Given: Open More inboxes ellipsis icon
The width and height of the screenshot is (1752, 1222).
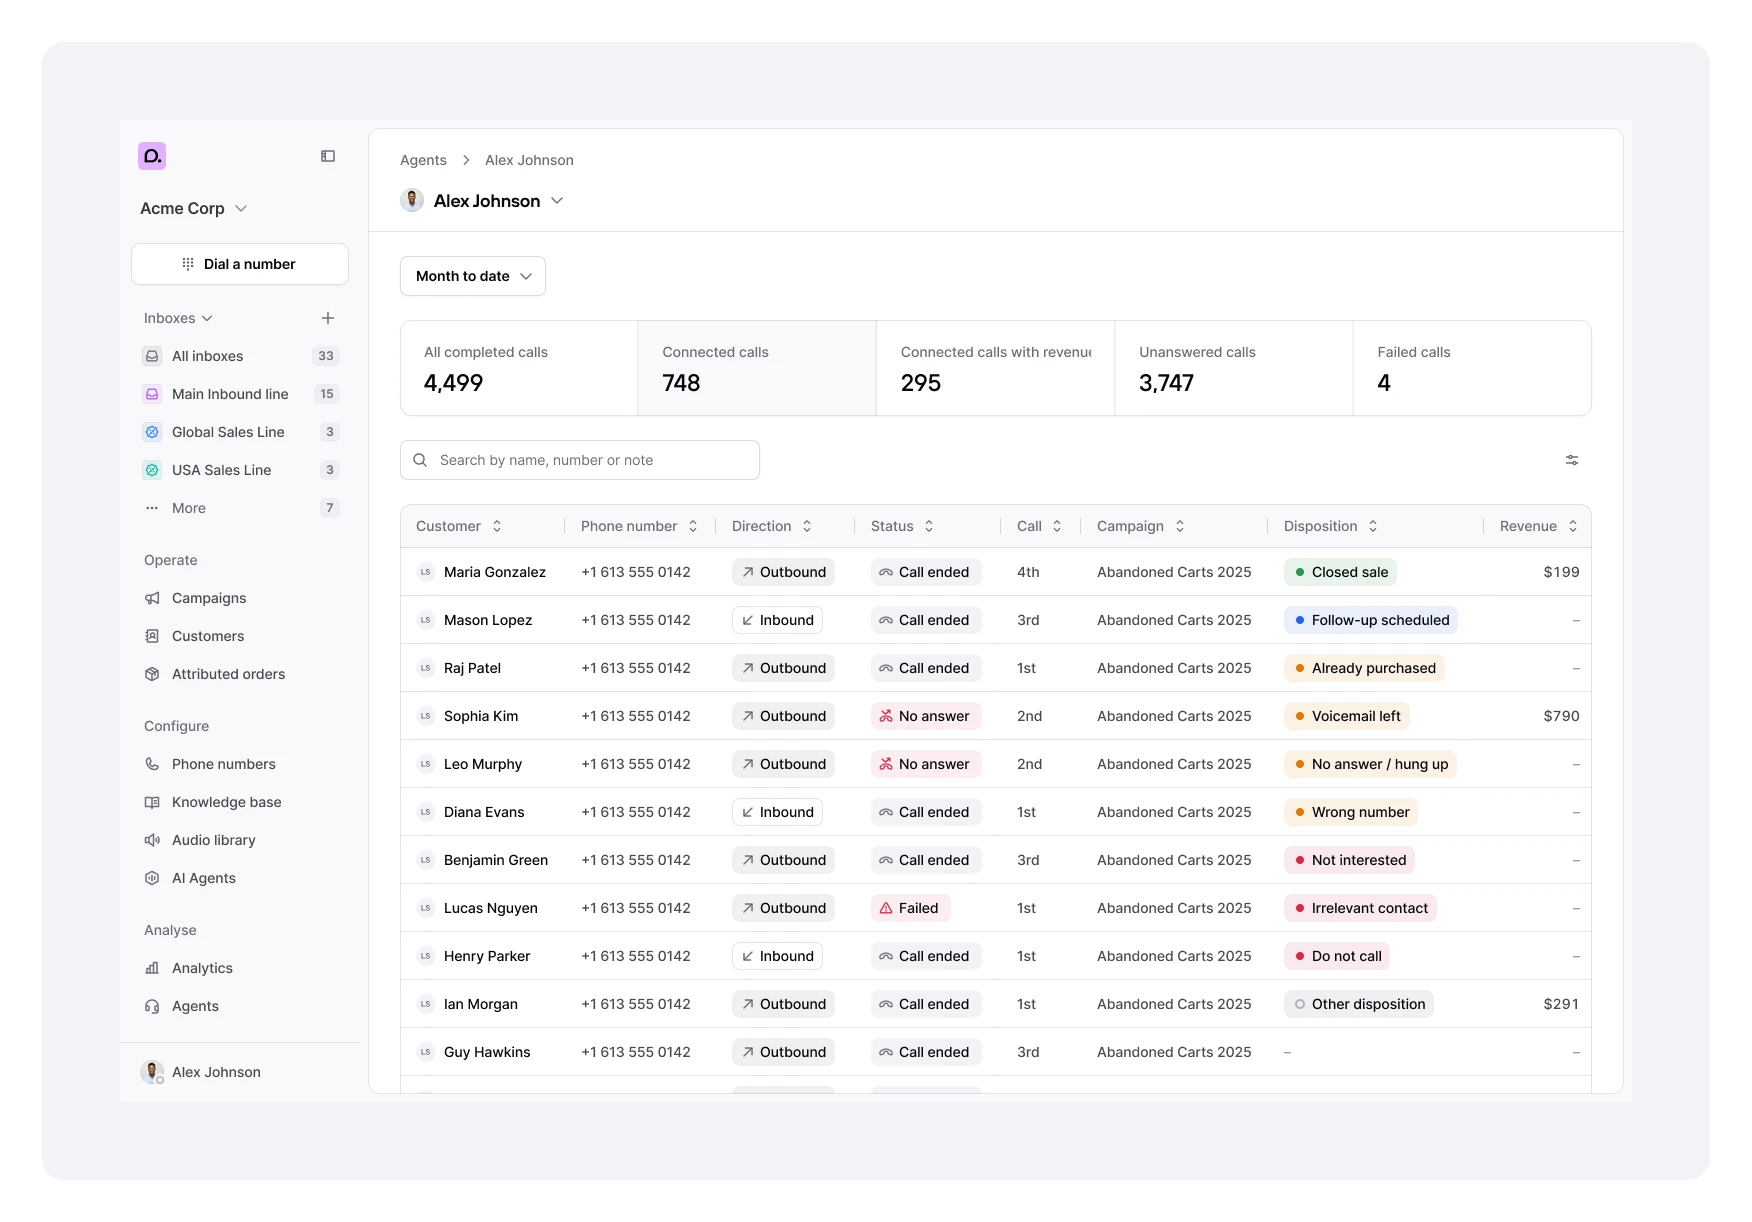Looking at the screenshot, I should pos(152,508).
